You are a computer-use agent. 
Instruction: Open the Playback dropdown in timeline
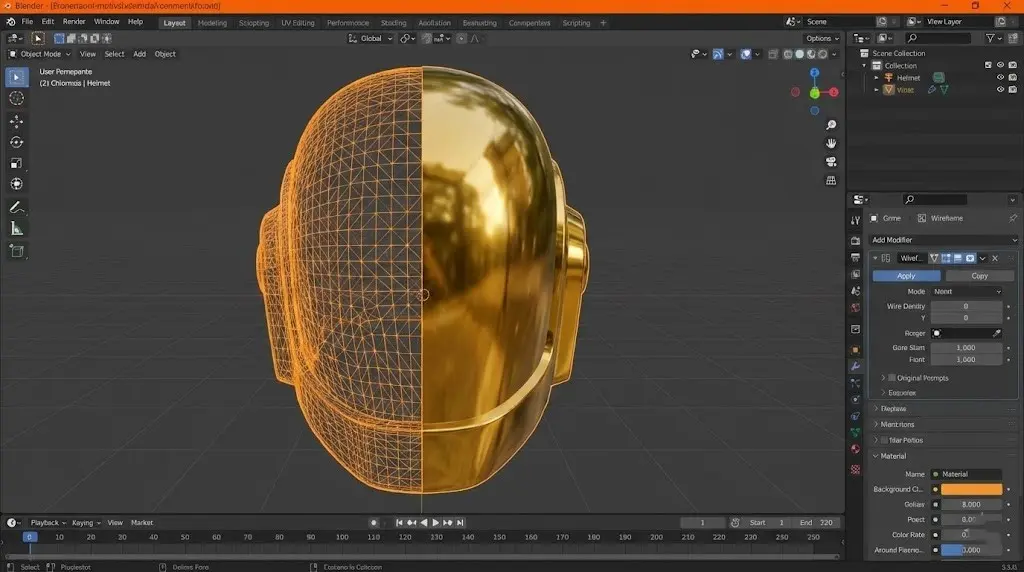(48, 522)
